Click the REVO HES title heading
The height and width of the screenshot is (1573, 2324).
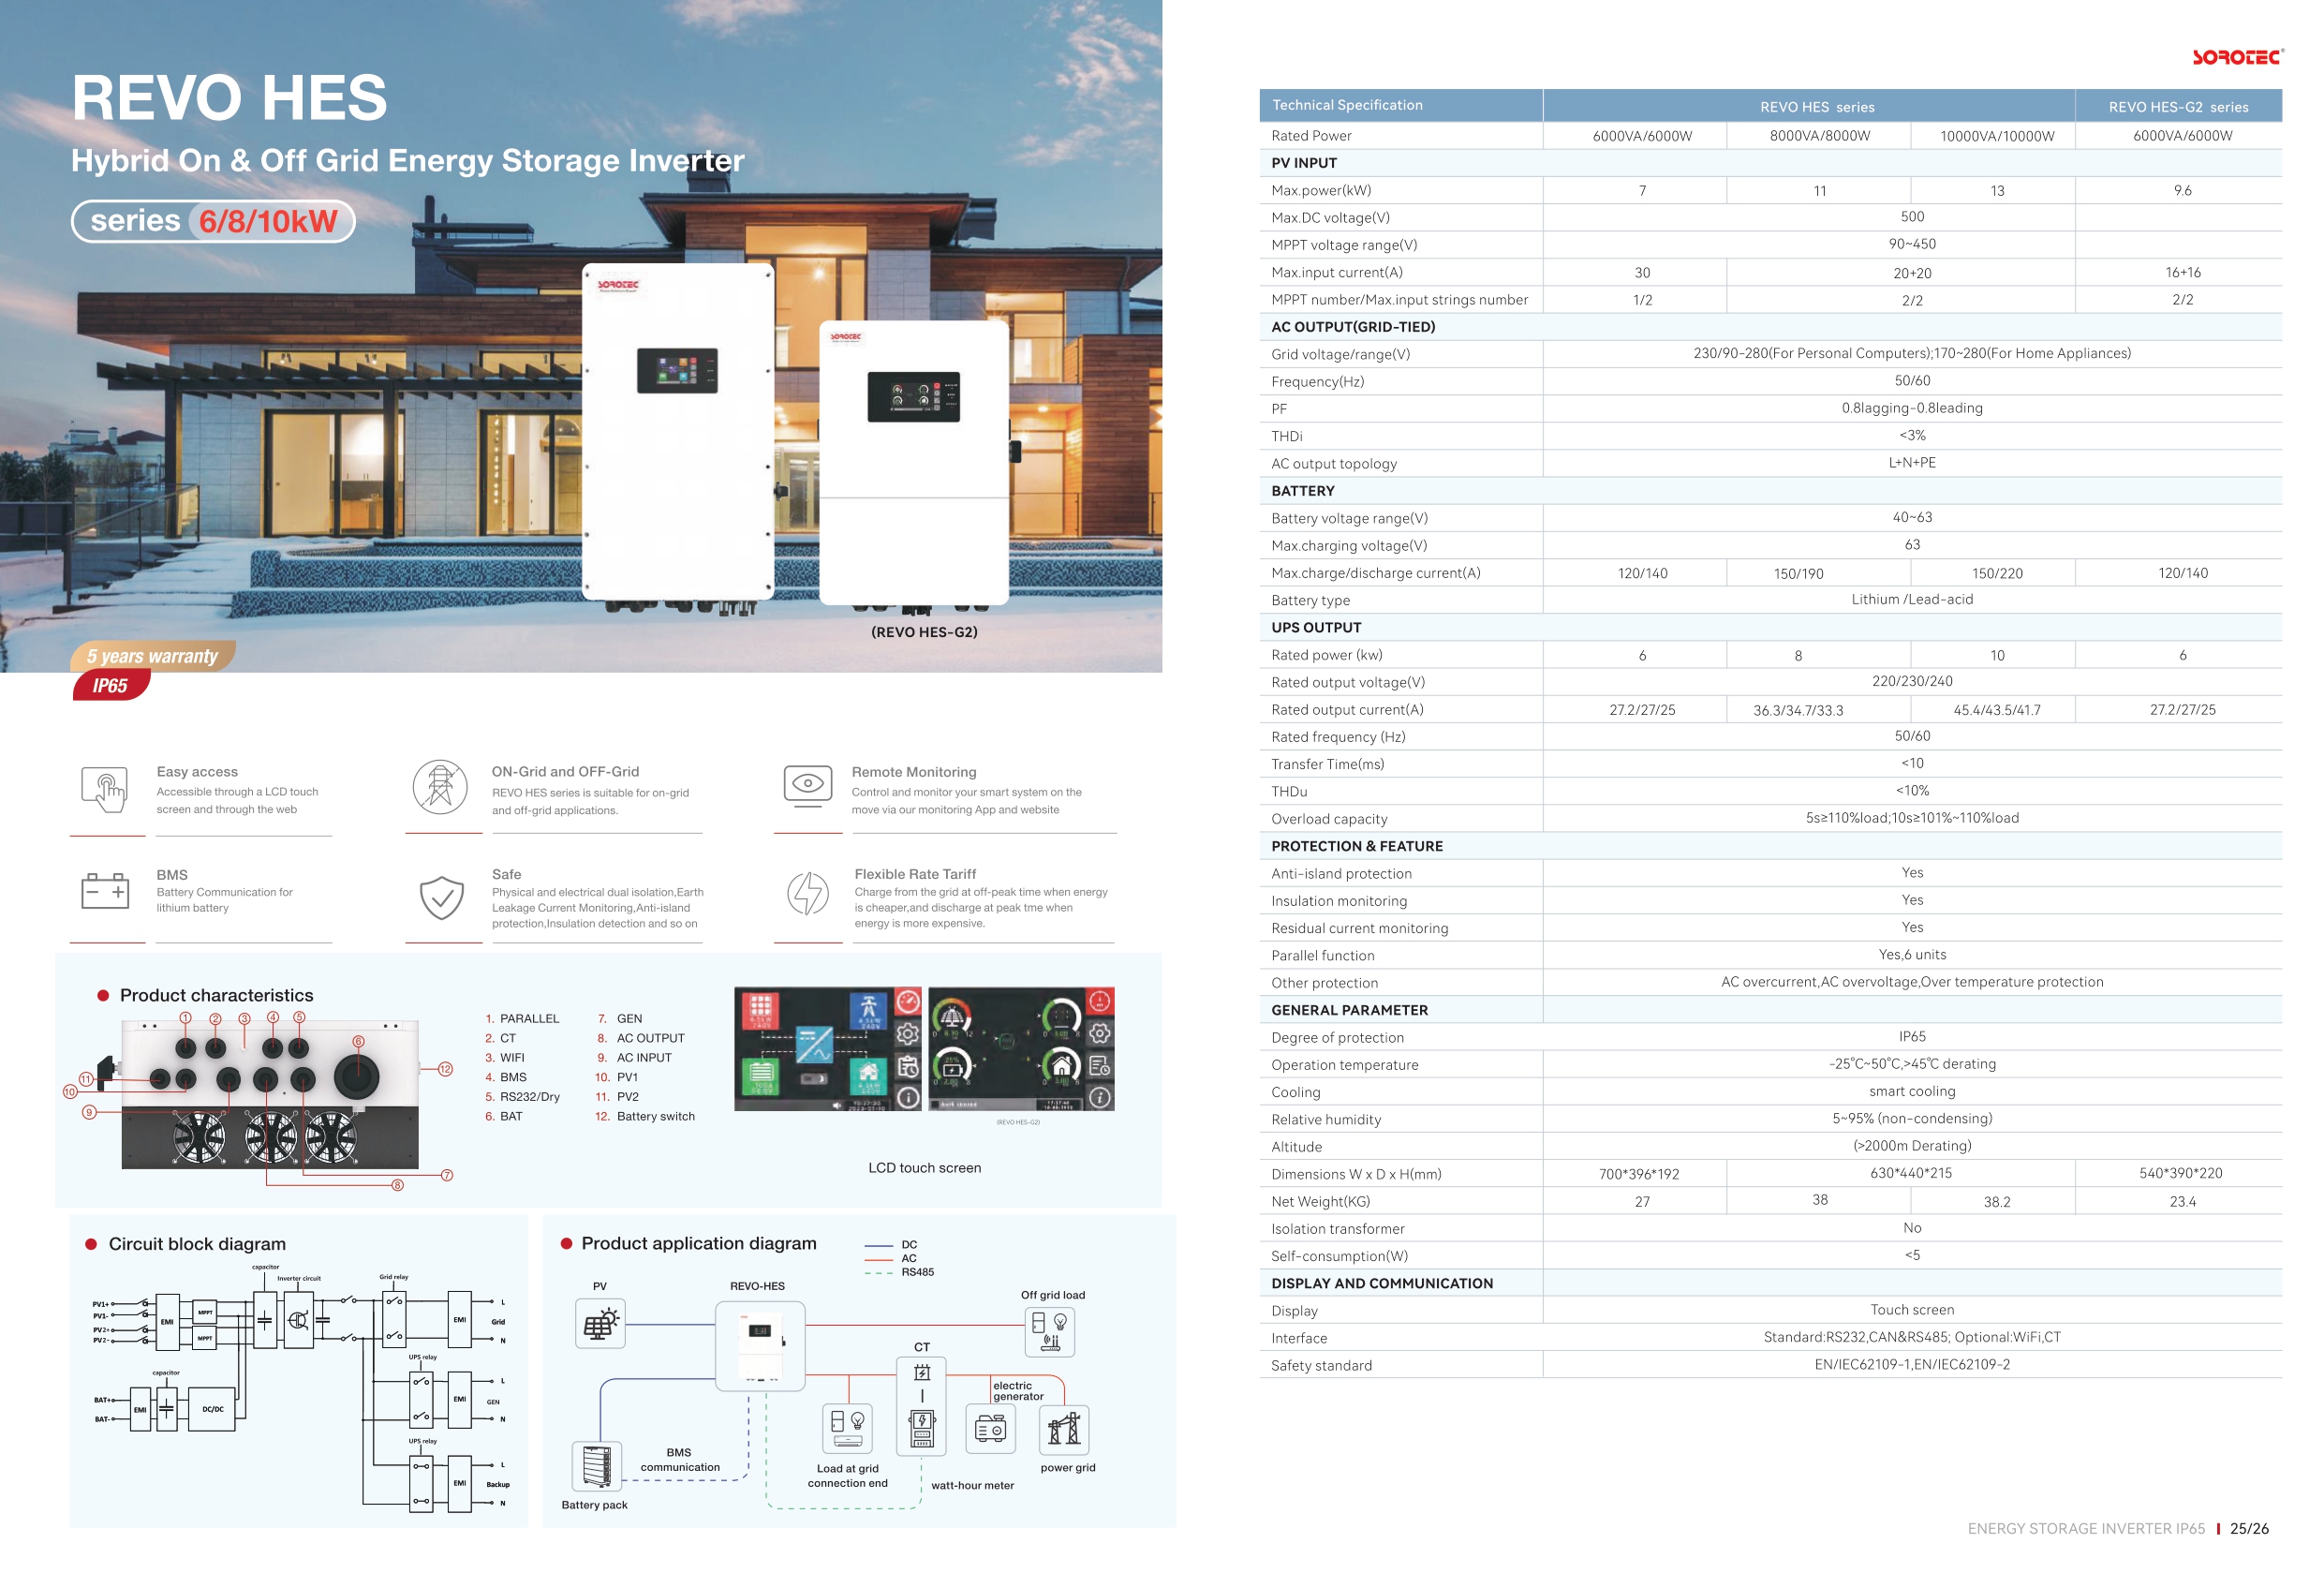pos(229,97)
